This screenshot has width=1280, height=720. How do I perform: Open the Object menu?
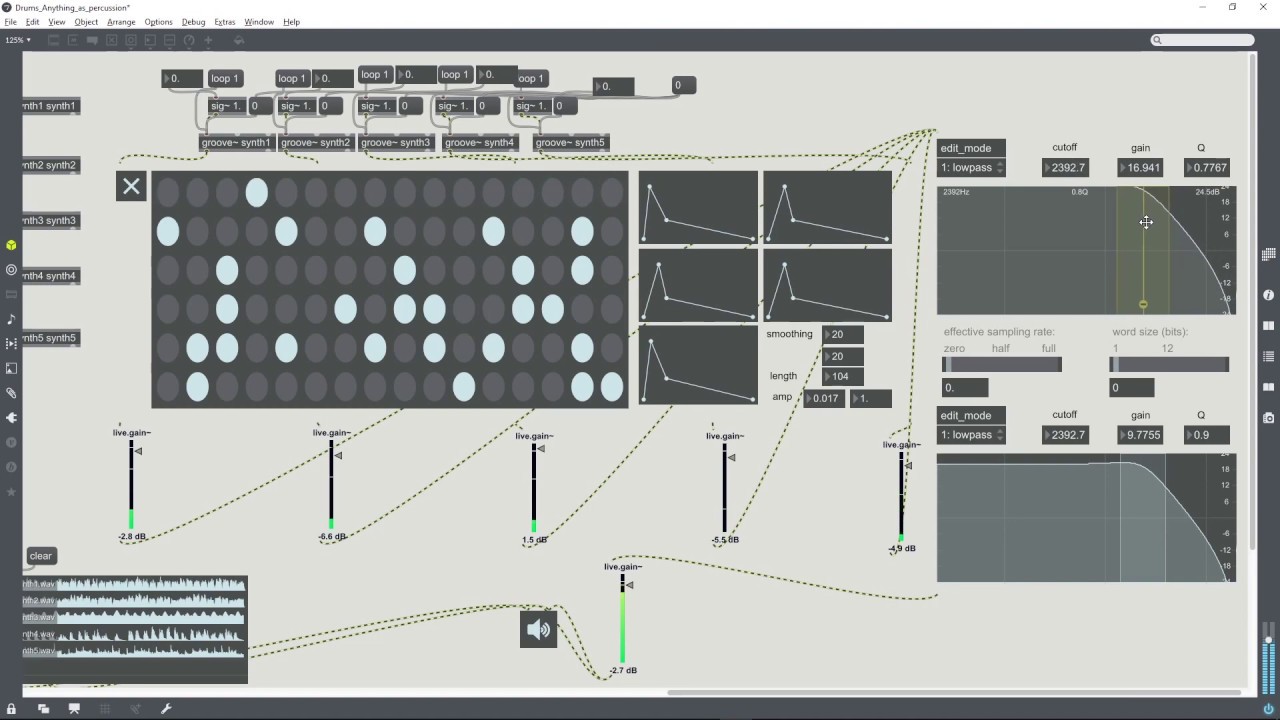tap(86, 22)
